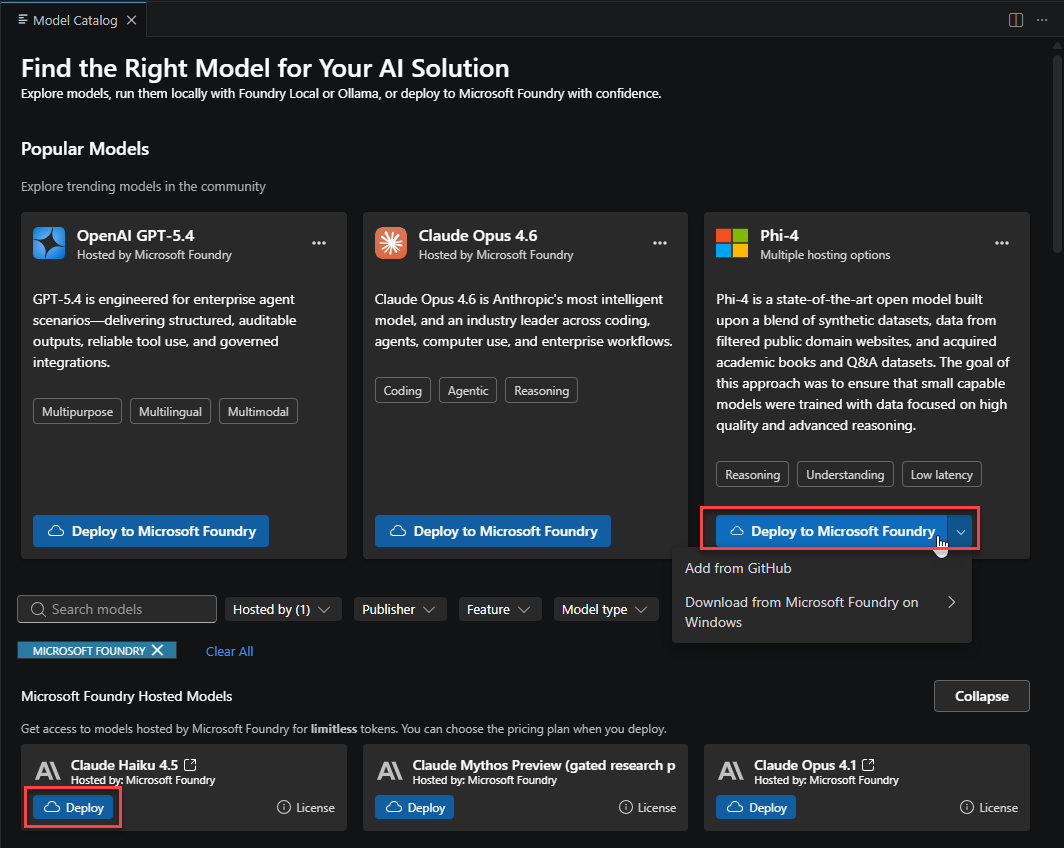Click the Claude Opus 4.6 card title

478,235
